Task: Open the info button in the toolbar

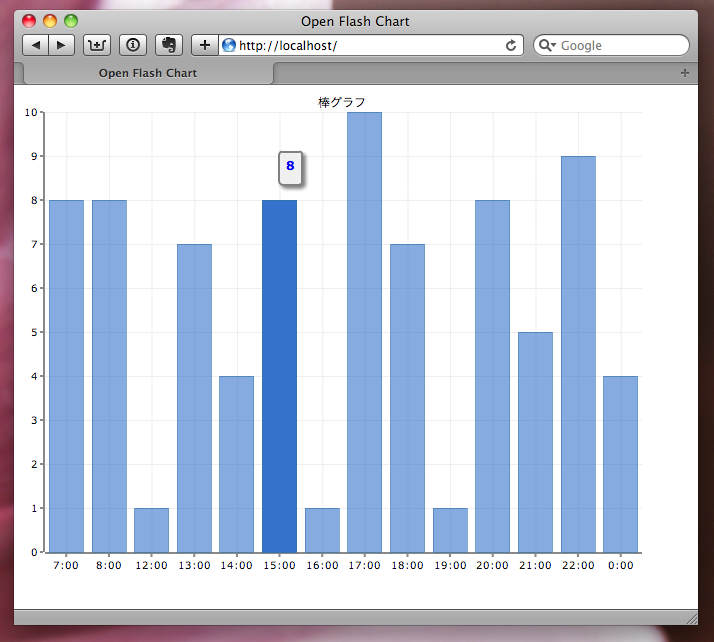Action: pyautogui.click(x=133, y=45)
